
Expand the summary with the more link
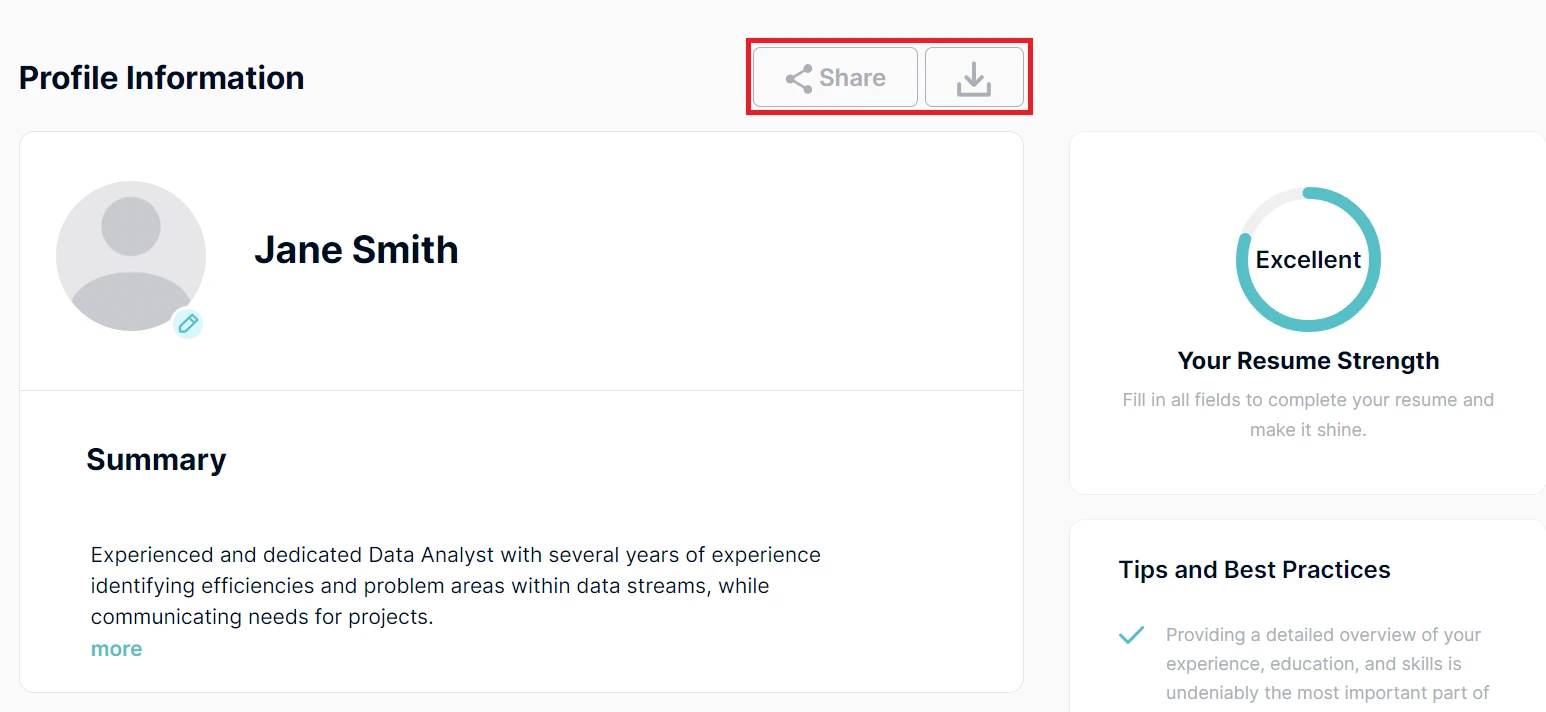click(x=116, y=649)
